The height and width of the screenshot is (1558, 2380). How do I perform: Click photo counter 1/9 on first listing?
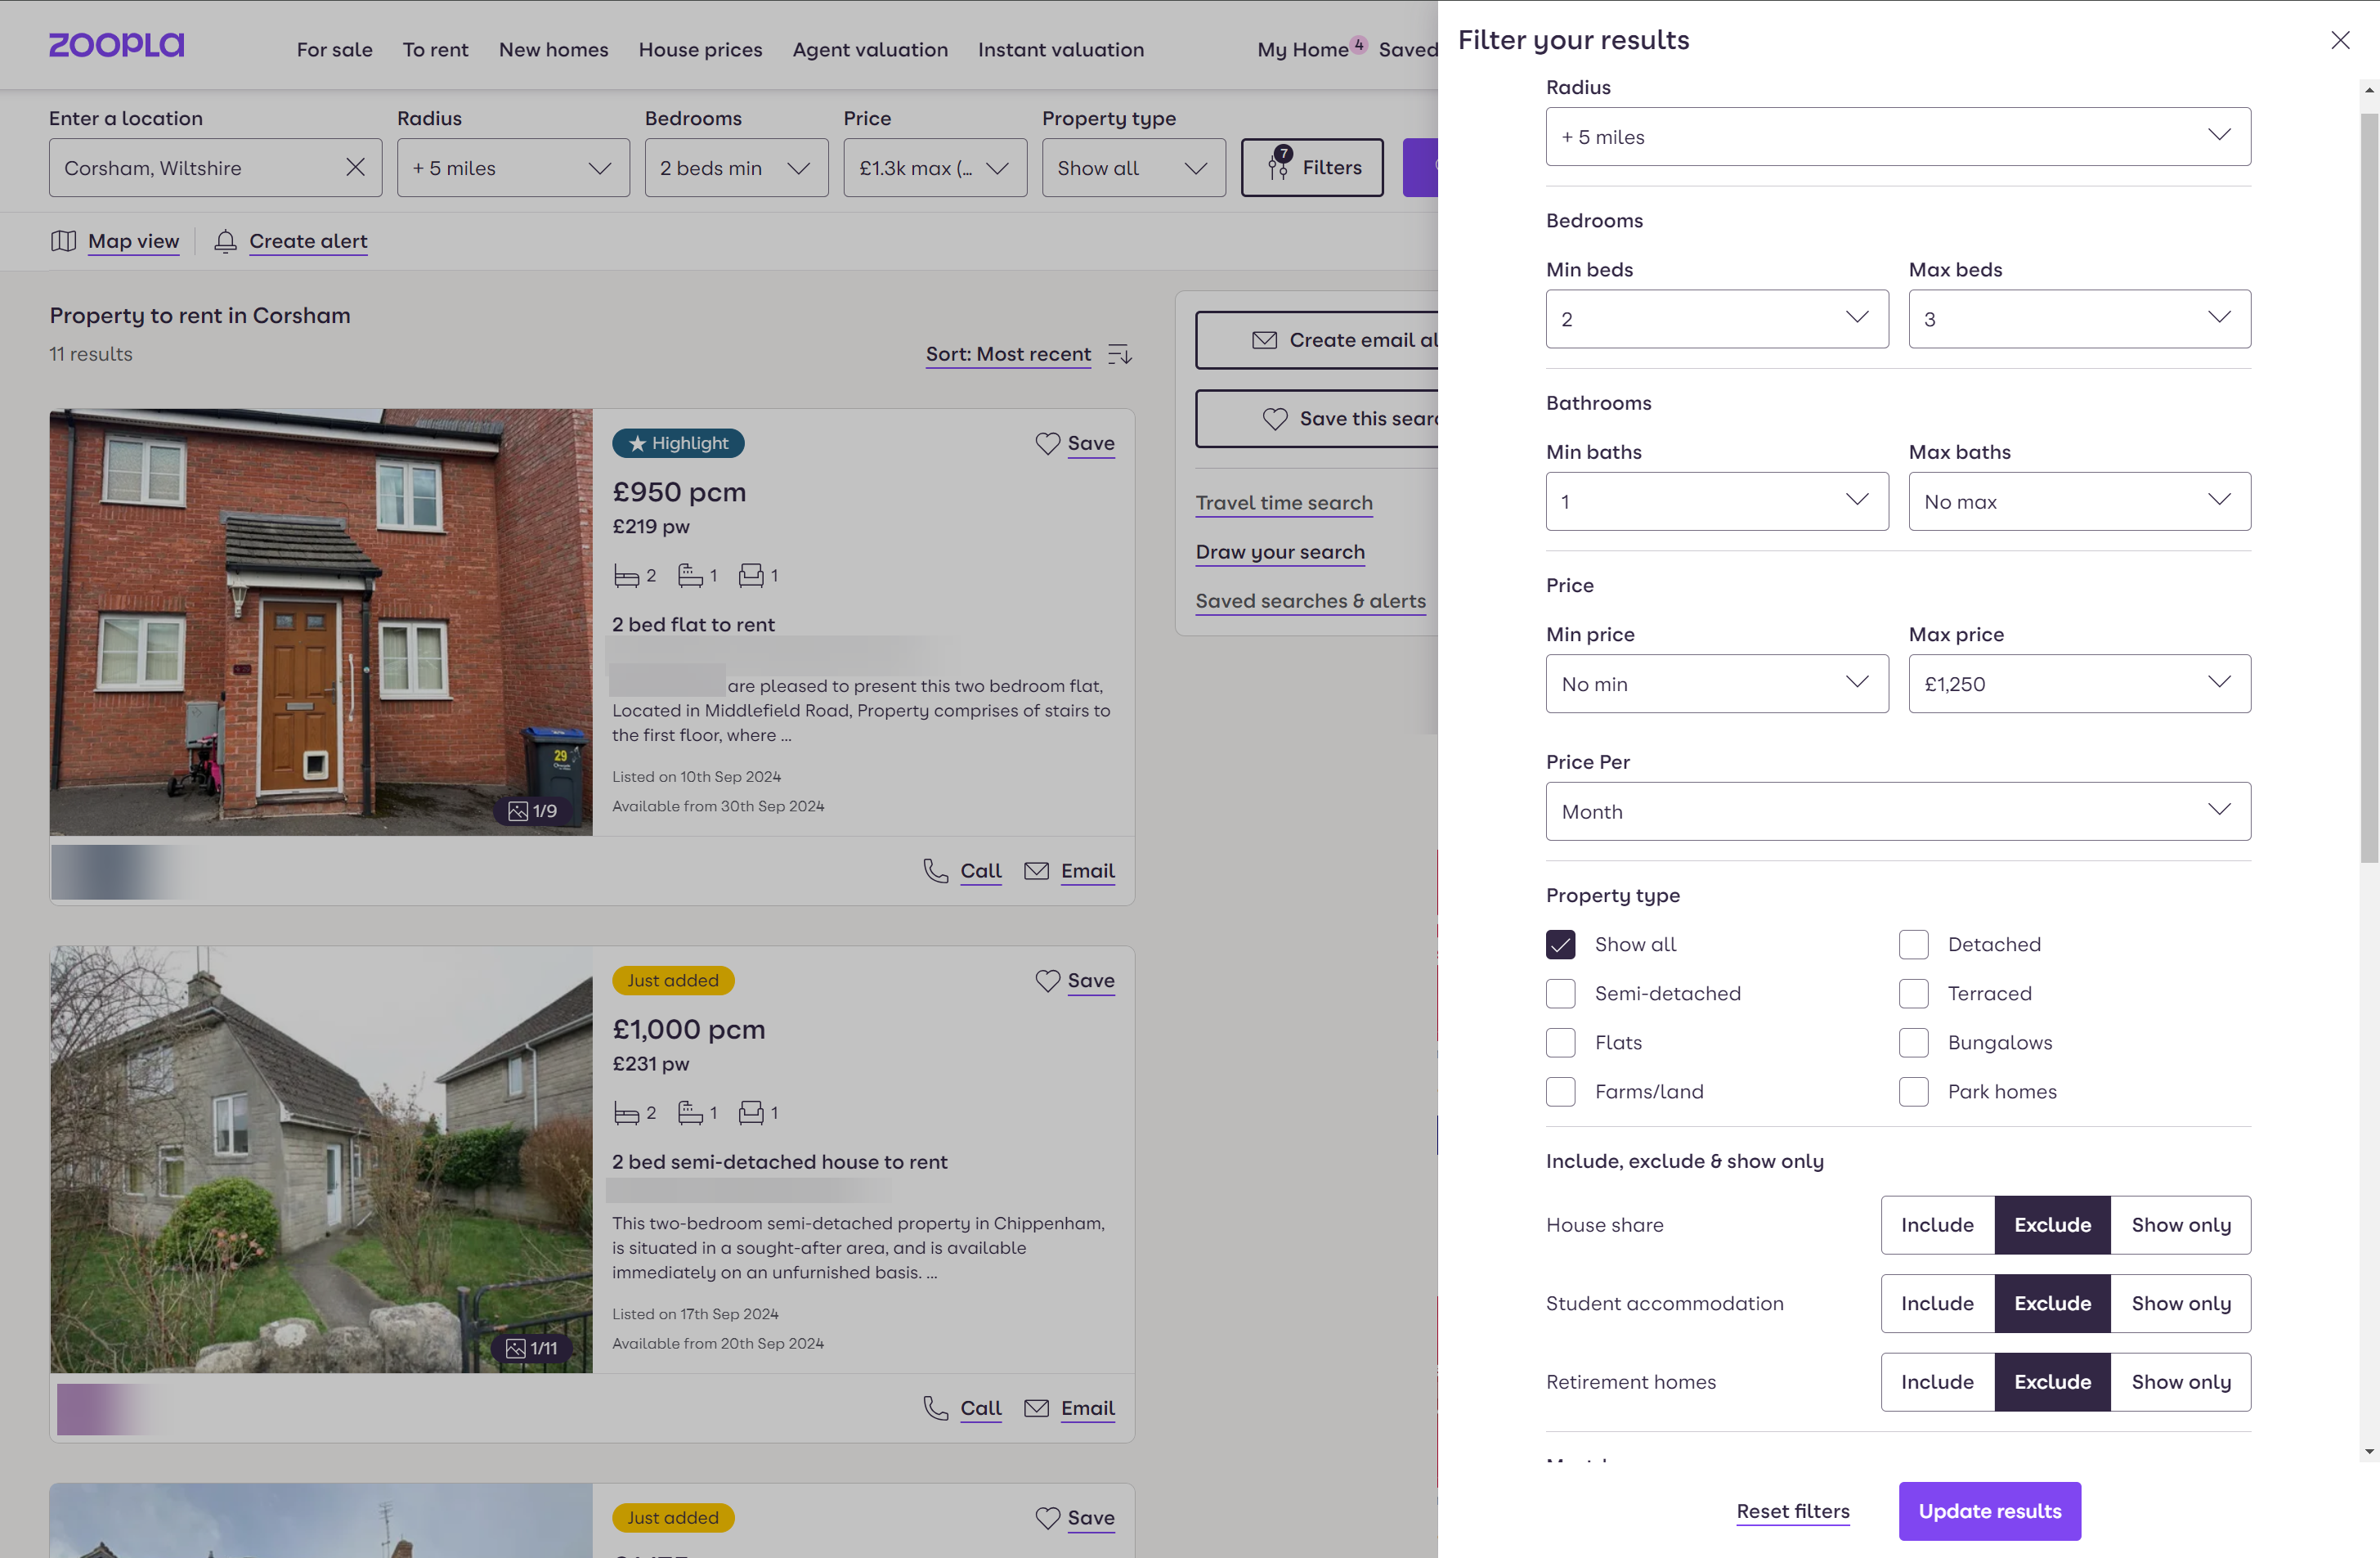(533, 810)
